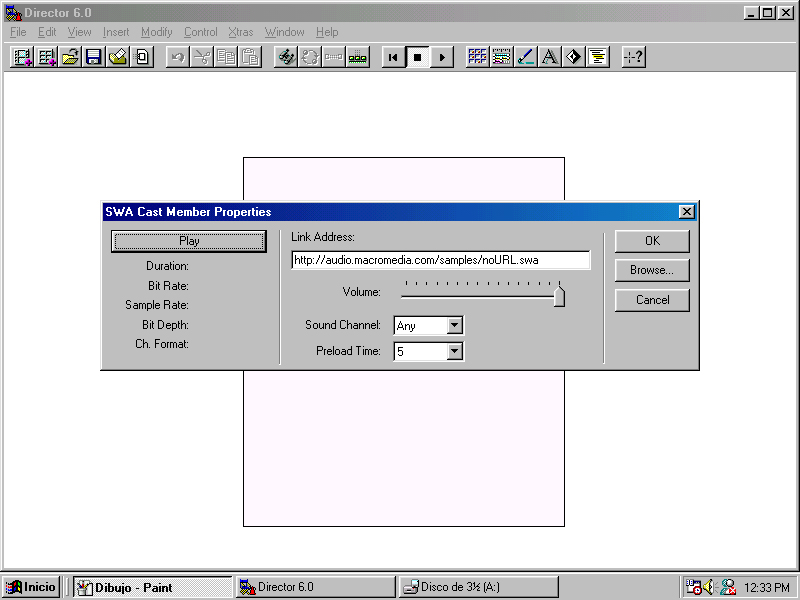The width and height of the screenshot is (800, 600).
Task: Click the Import toolbar icon
Action: [118, 57]
